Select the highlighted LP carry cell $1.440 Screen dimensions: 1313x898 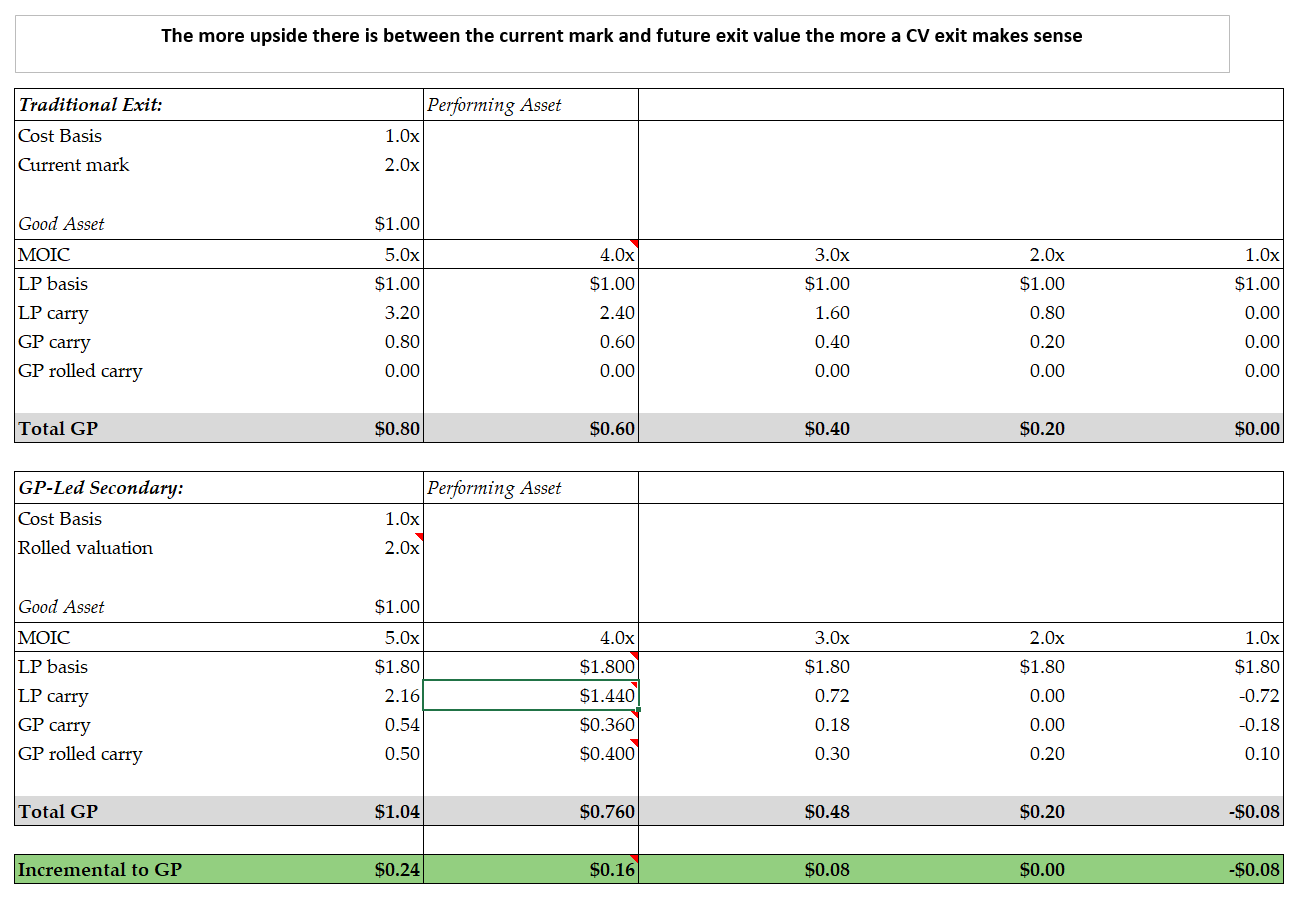530,696
